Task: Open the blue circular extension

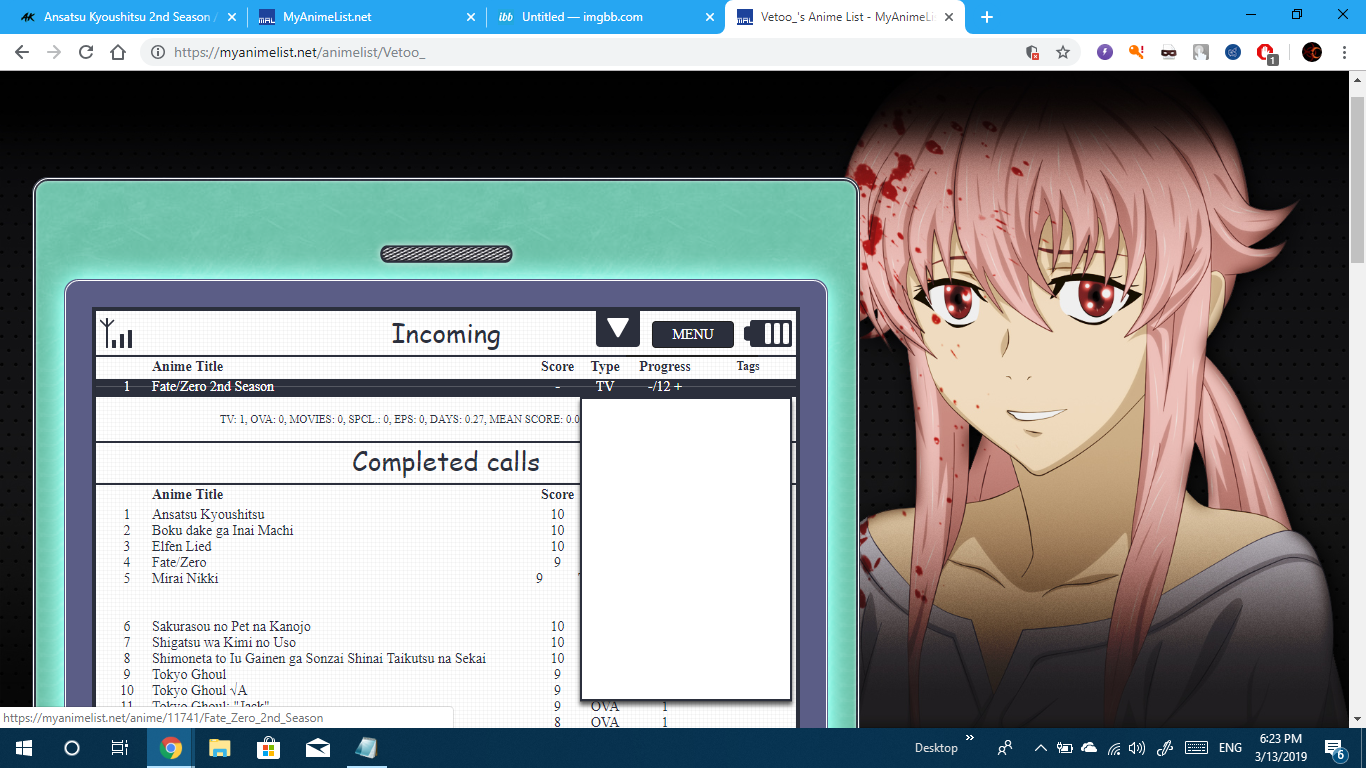Action: [x=1233, y=52]
